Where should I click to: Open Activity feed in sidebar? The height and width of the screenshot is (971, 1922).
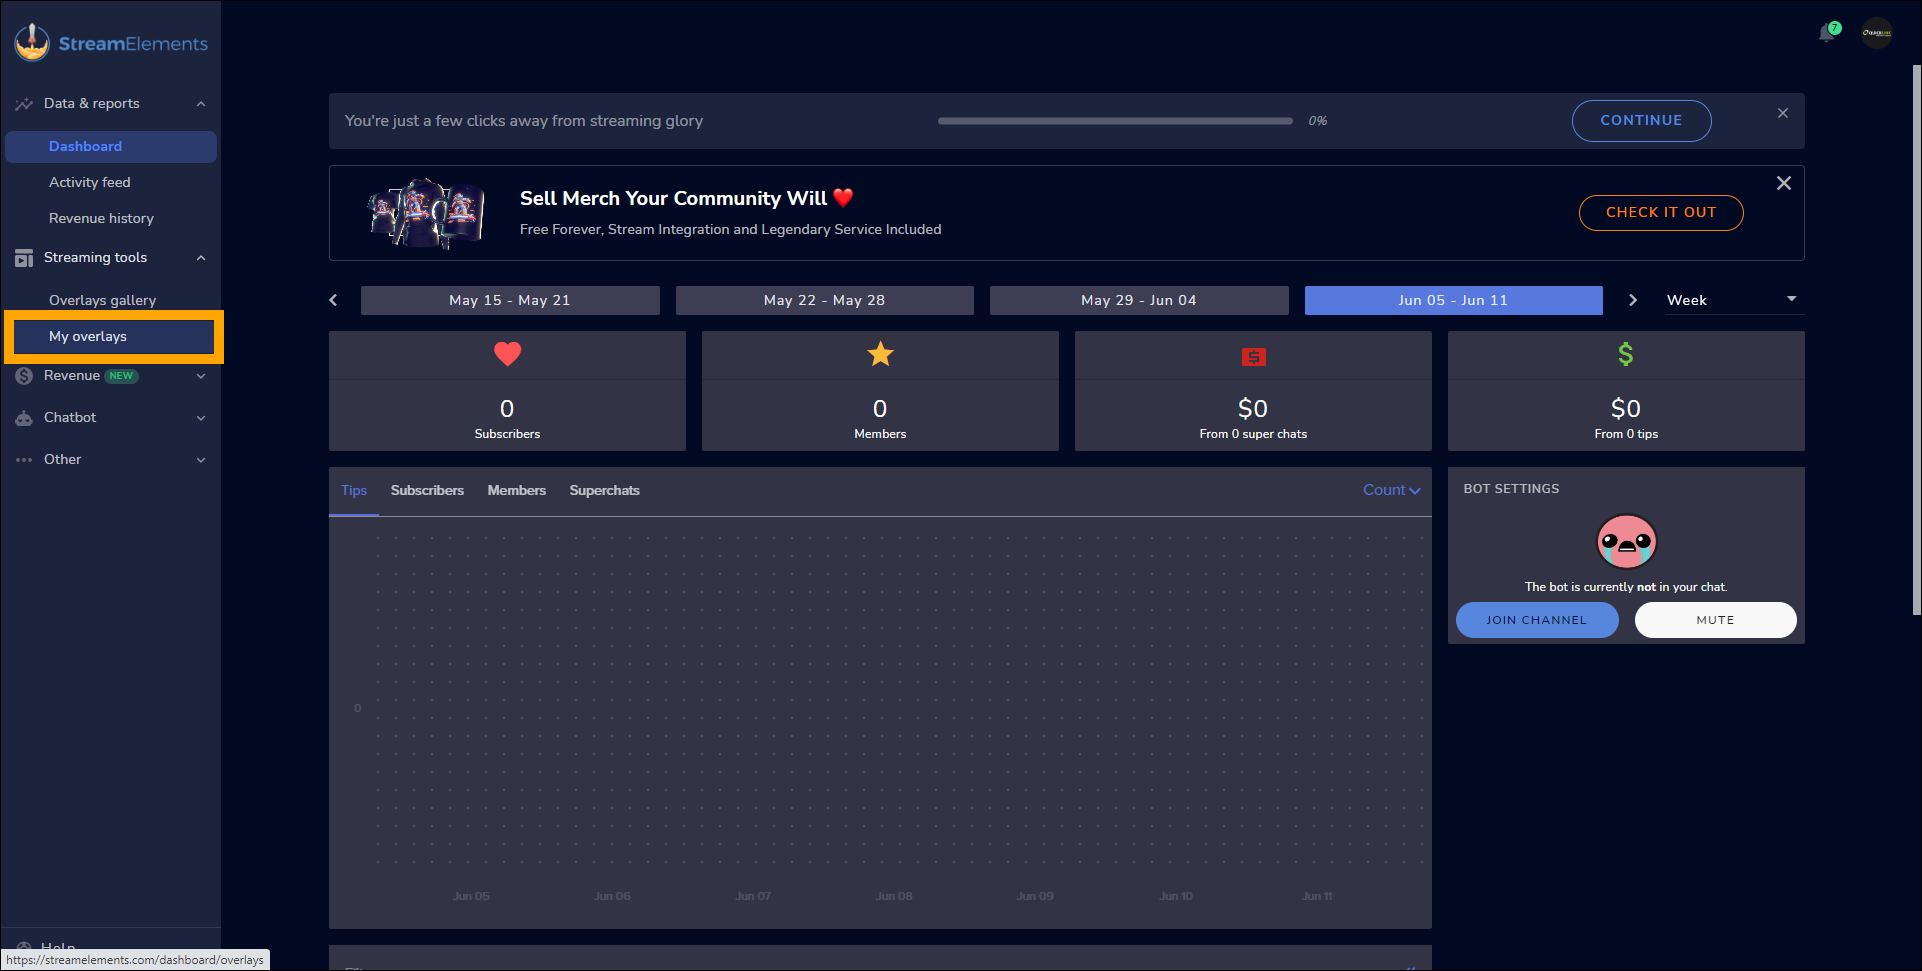point(90,182)
